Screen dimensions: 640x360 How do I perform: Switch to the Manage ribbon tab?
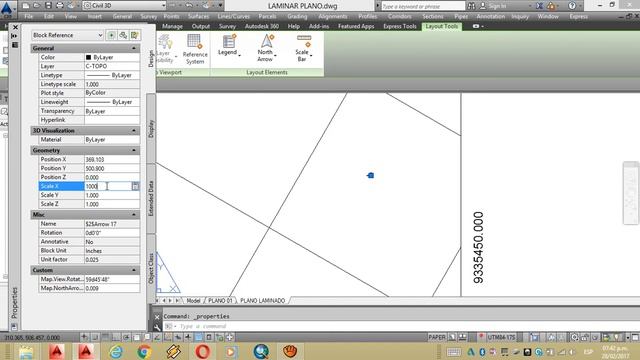[x=172, y=26]
